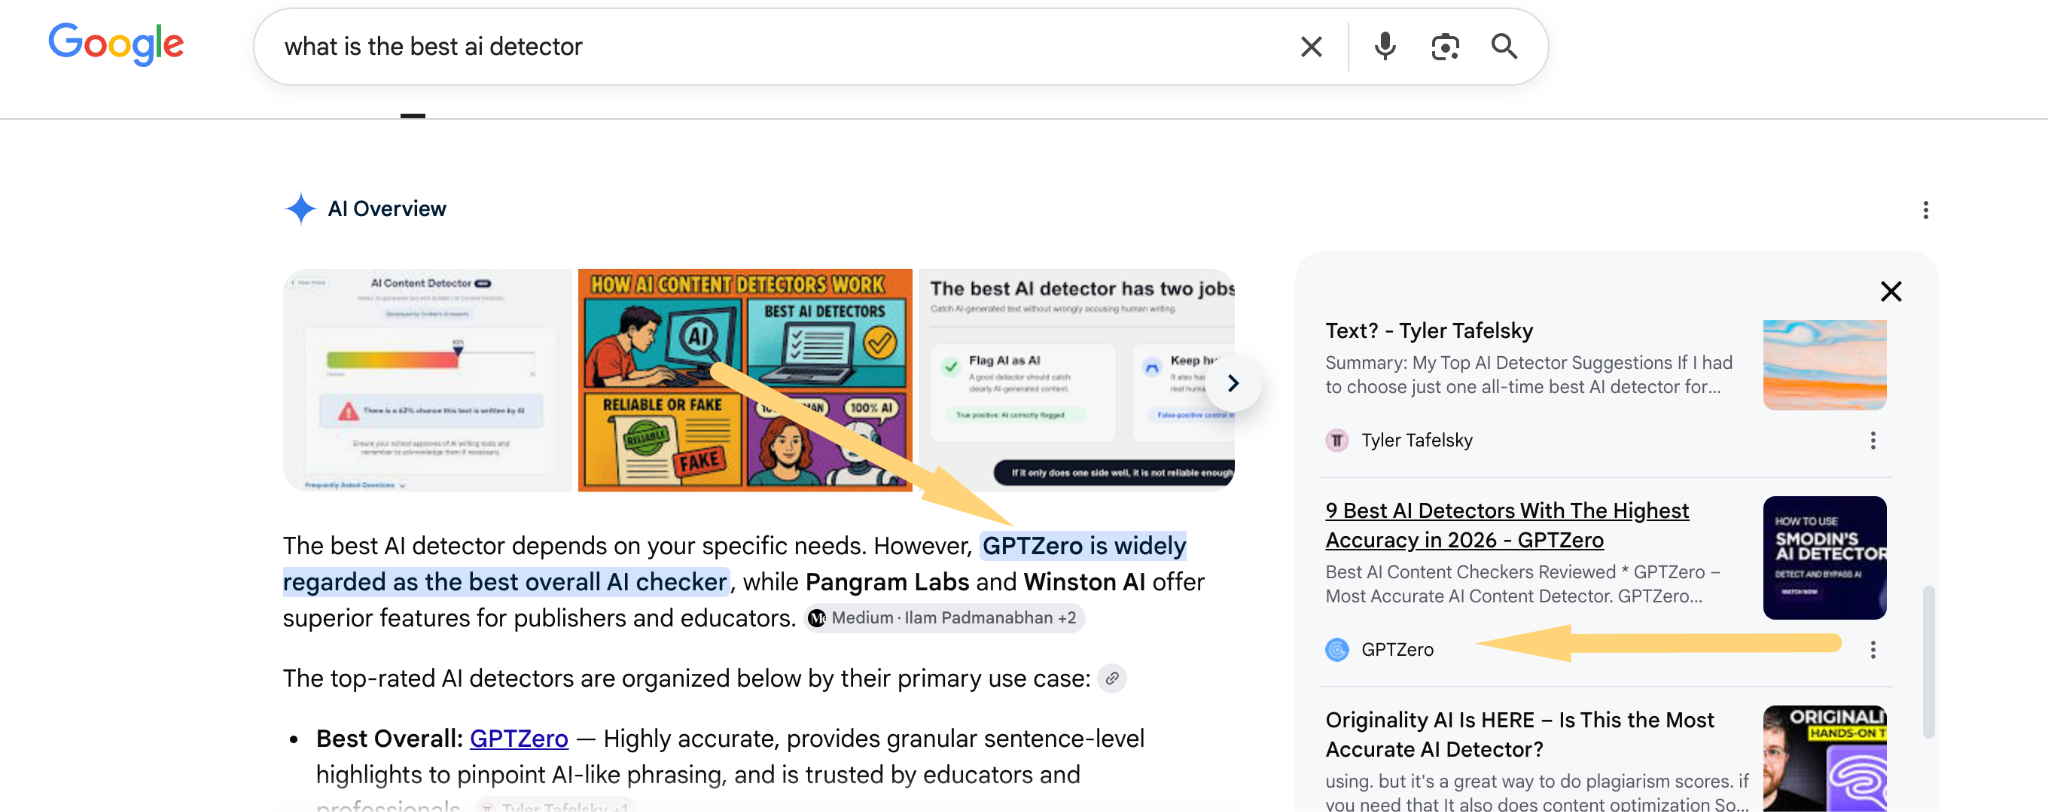This screenshot has width=2048, height=812.
Task: Go to Google homepage via logo
Action: 116,44
